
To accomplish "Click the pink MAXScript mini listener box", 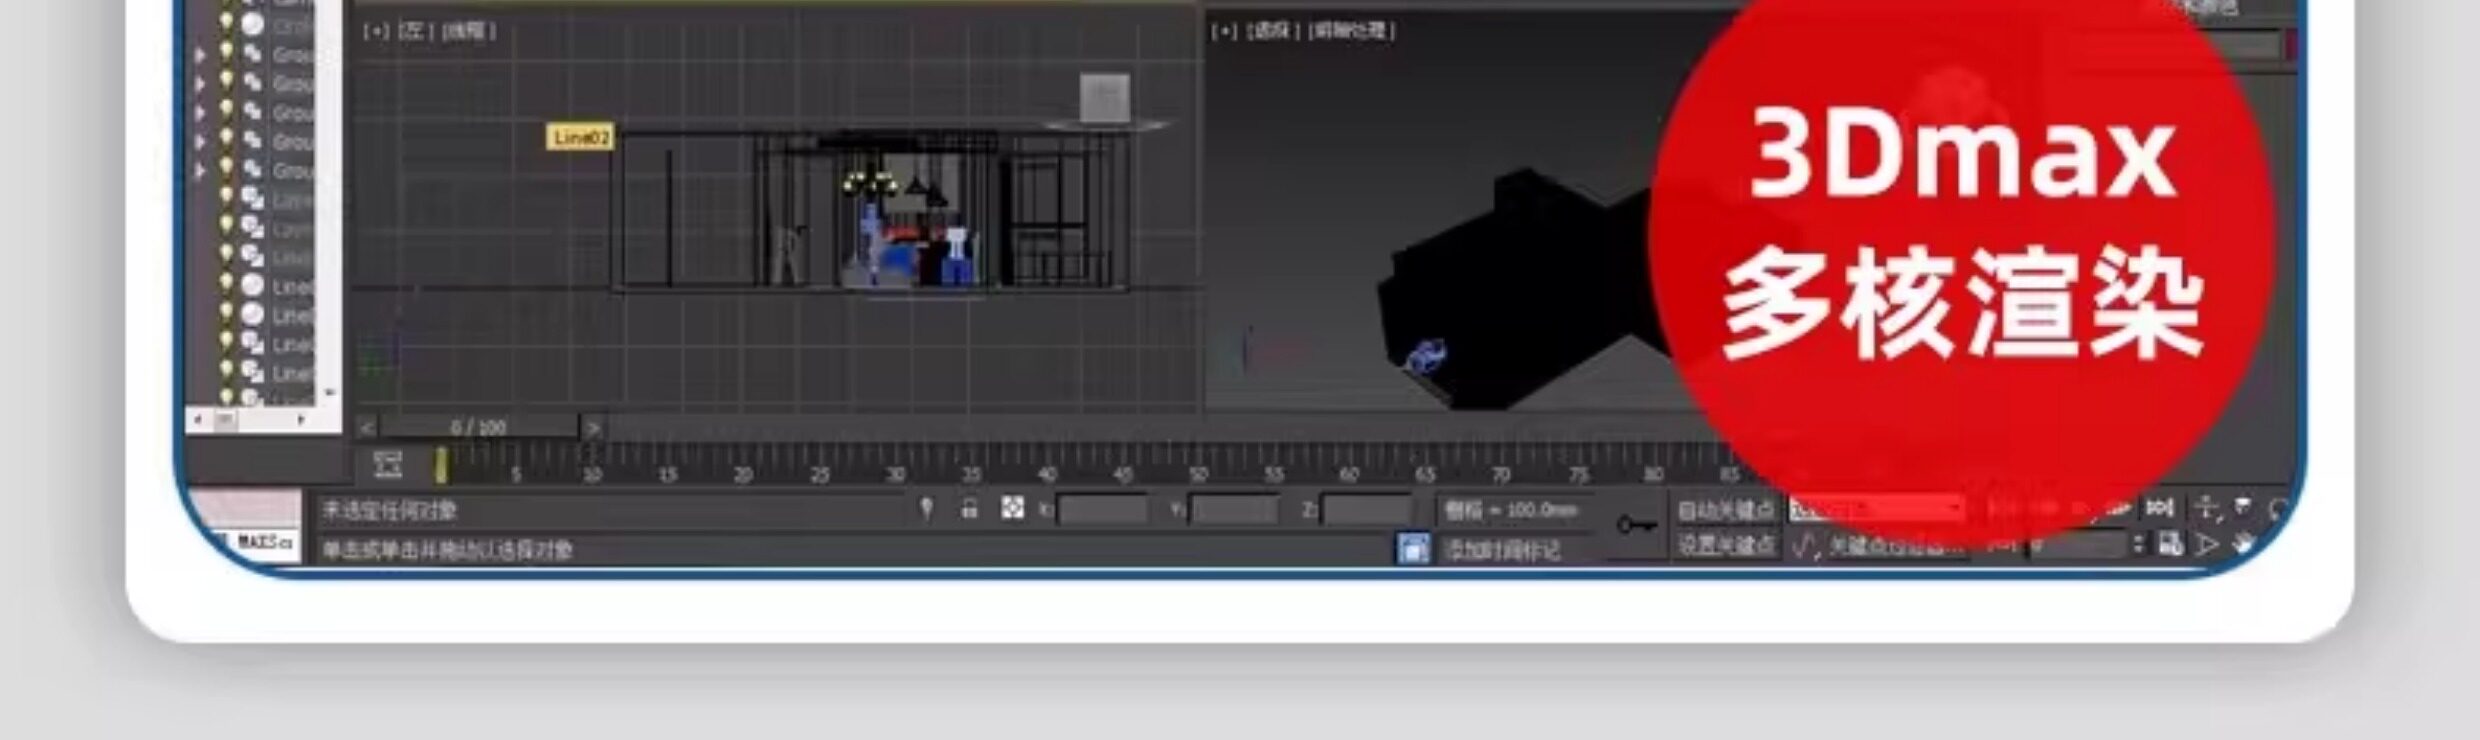I will click(x=245, y=509).
